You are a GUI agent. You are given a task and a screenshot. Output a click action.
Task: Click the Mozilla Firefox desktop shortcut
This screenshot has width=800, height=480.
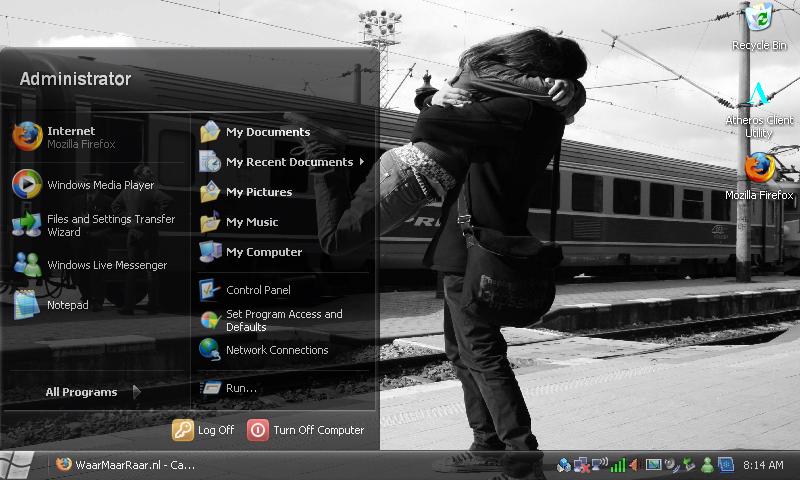point(759,175)
